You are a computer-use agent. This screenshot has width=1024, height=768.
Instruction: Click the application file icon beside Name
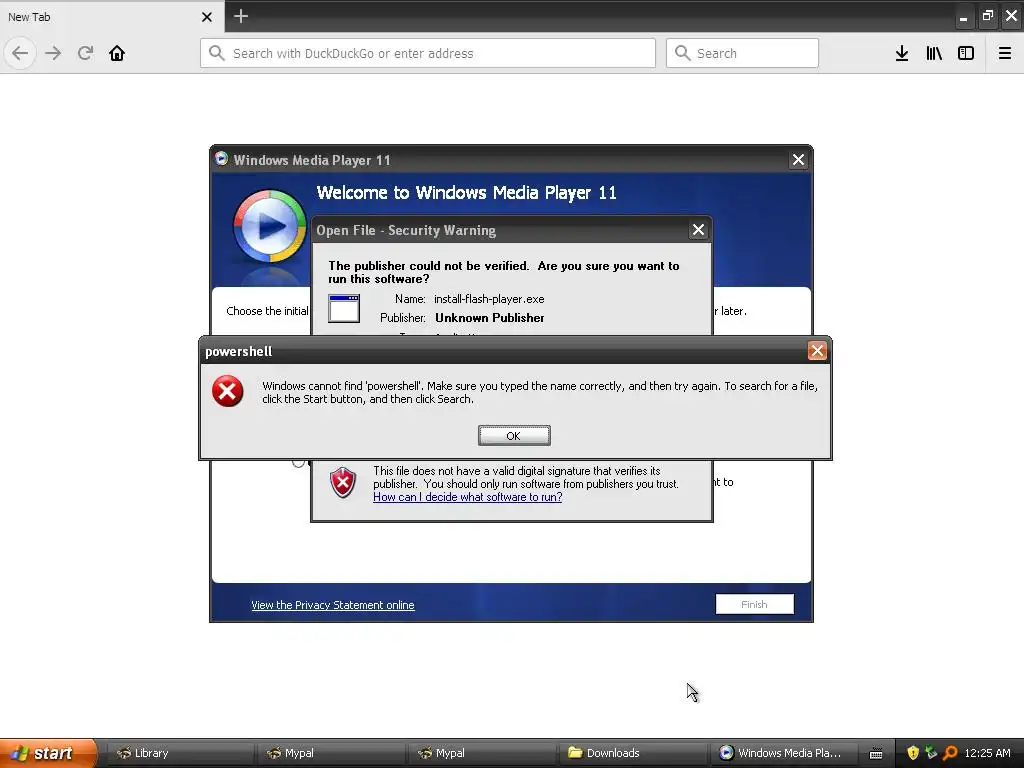pos(344,308)
